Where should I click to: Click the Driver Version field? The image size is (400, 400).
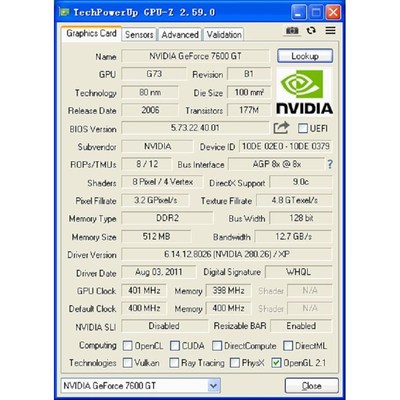[x=227, y=254]
